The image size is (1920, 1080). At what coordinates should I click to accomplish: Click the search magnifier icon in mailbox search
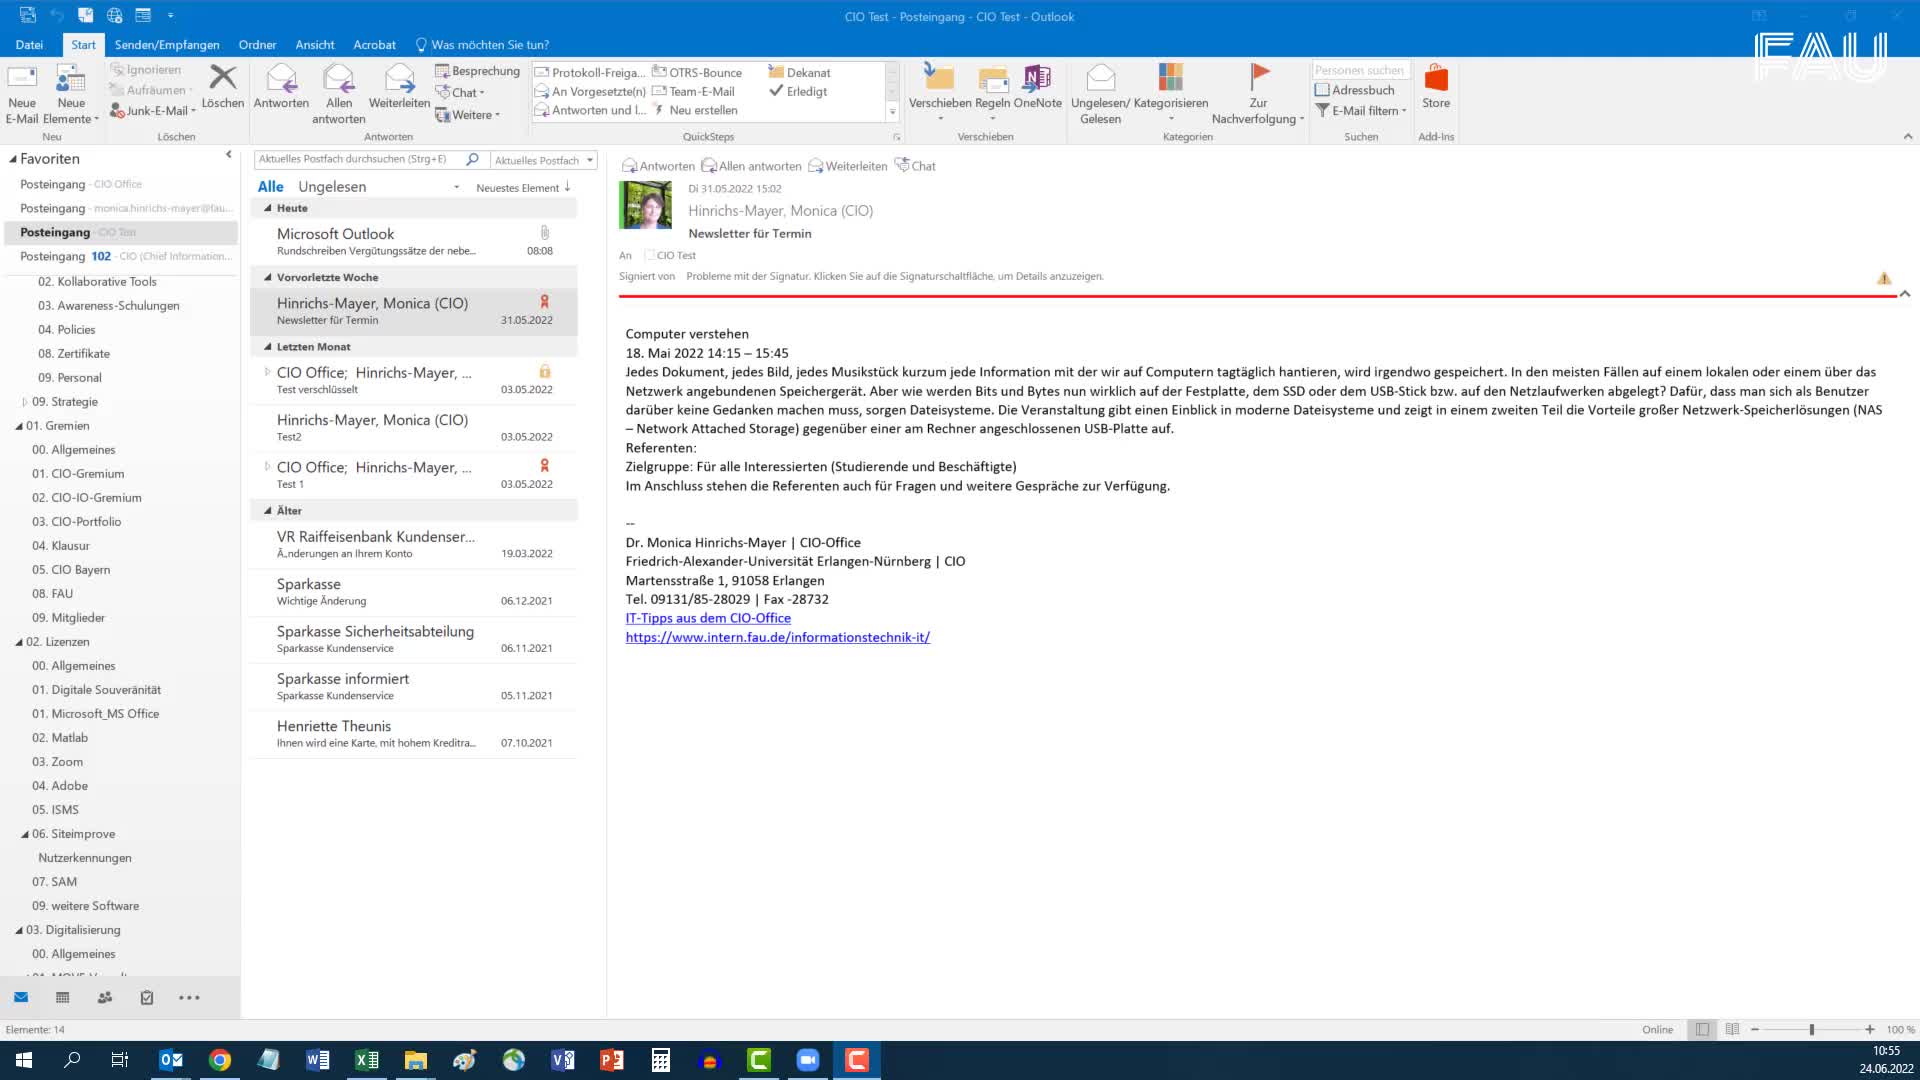click(x=472, y=159)
